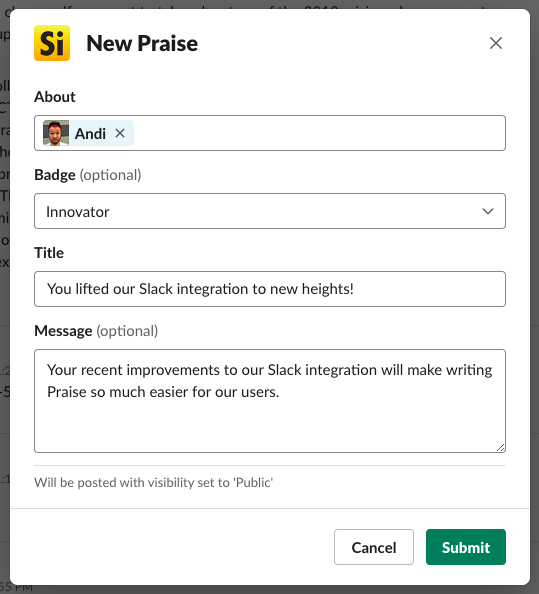Click the Title field label
This screenshot has width=539, height=594.
[x=49, y=253]
